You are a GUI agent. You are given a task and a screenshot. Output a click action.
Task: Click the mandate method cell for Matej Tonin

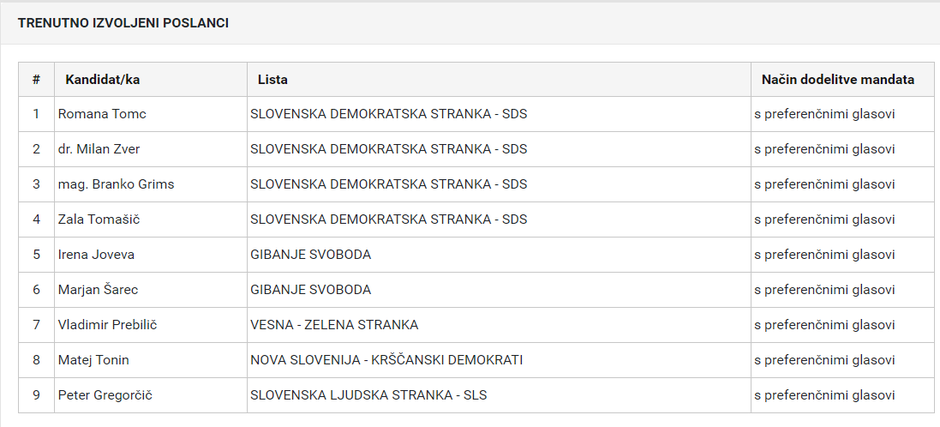point(824,359)
